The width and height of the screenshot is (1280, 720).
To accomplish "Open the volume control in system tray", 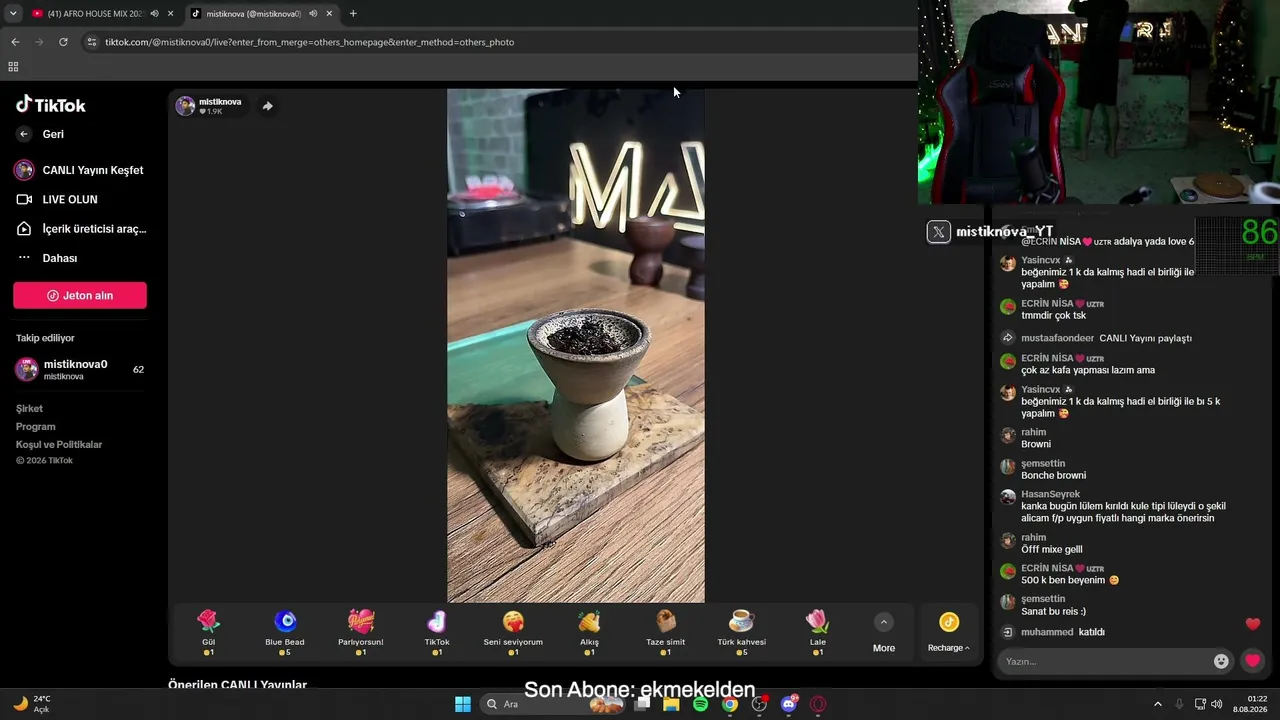I will [1217, 704].
